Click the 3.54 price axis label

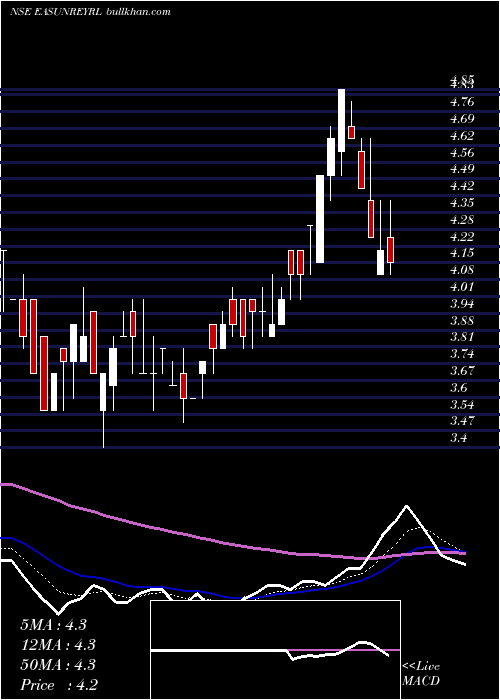click(x=462, y=404)
